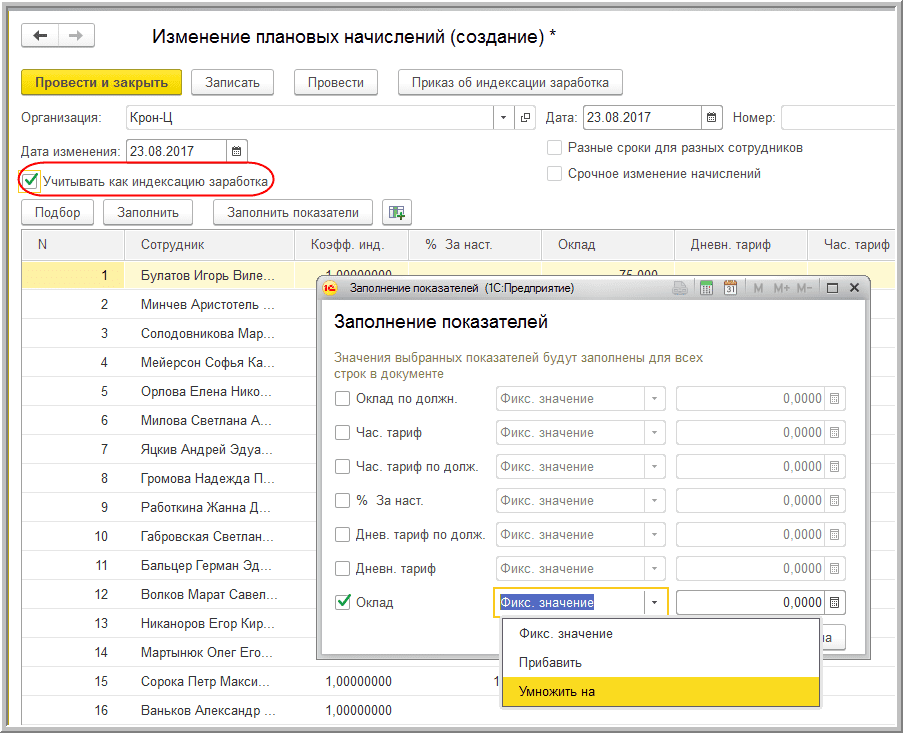The image size is (903, 733).
Task: Check the Дневн. тариф checkbox in dialog
Action: (x=342, y=568)
